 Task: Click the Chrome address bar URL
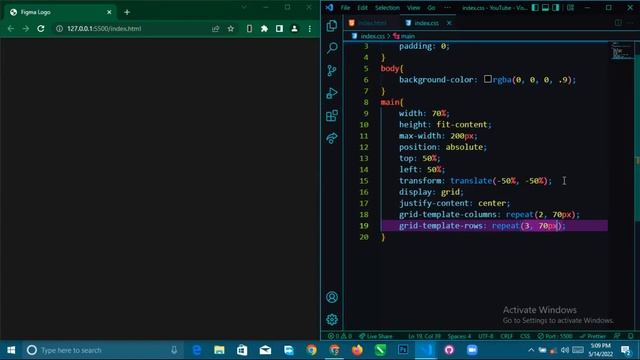coord(104,29)
